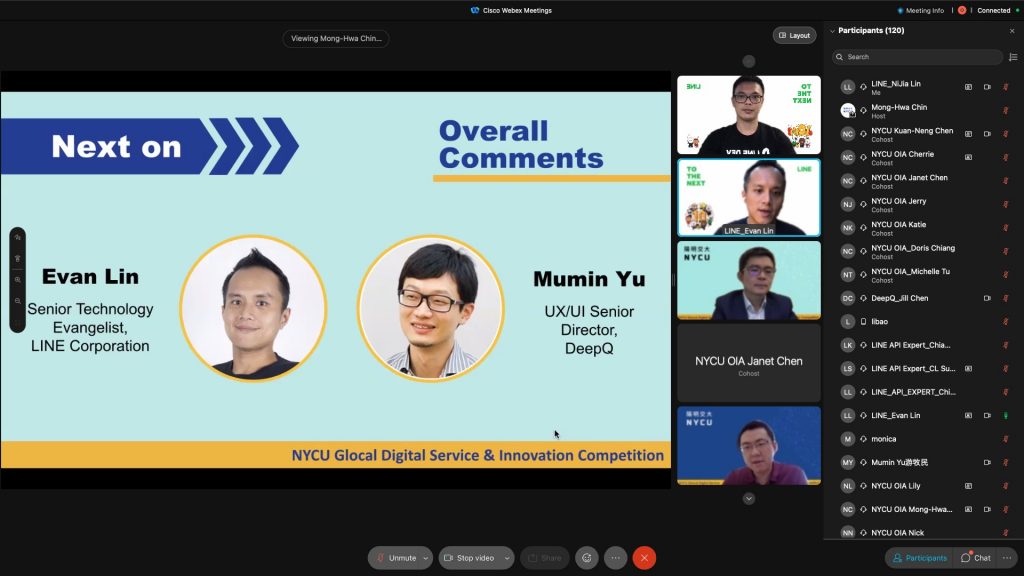Click the card icon for LINE API Expert_CL Su
The width and height of the screenshot is (1024, 576).
[968, 368]
